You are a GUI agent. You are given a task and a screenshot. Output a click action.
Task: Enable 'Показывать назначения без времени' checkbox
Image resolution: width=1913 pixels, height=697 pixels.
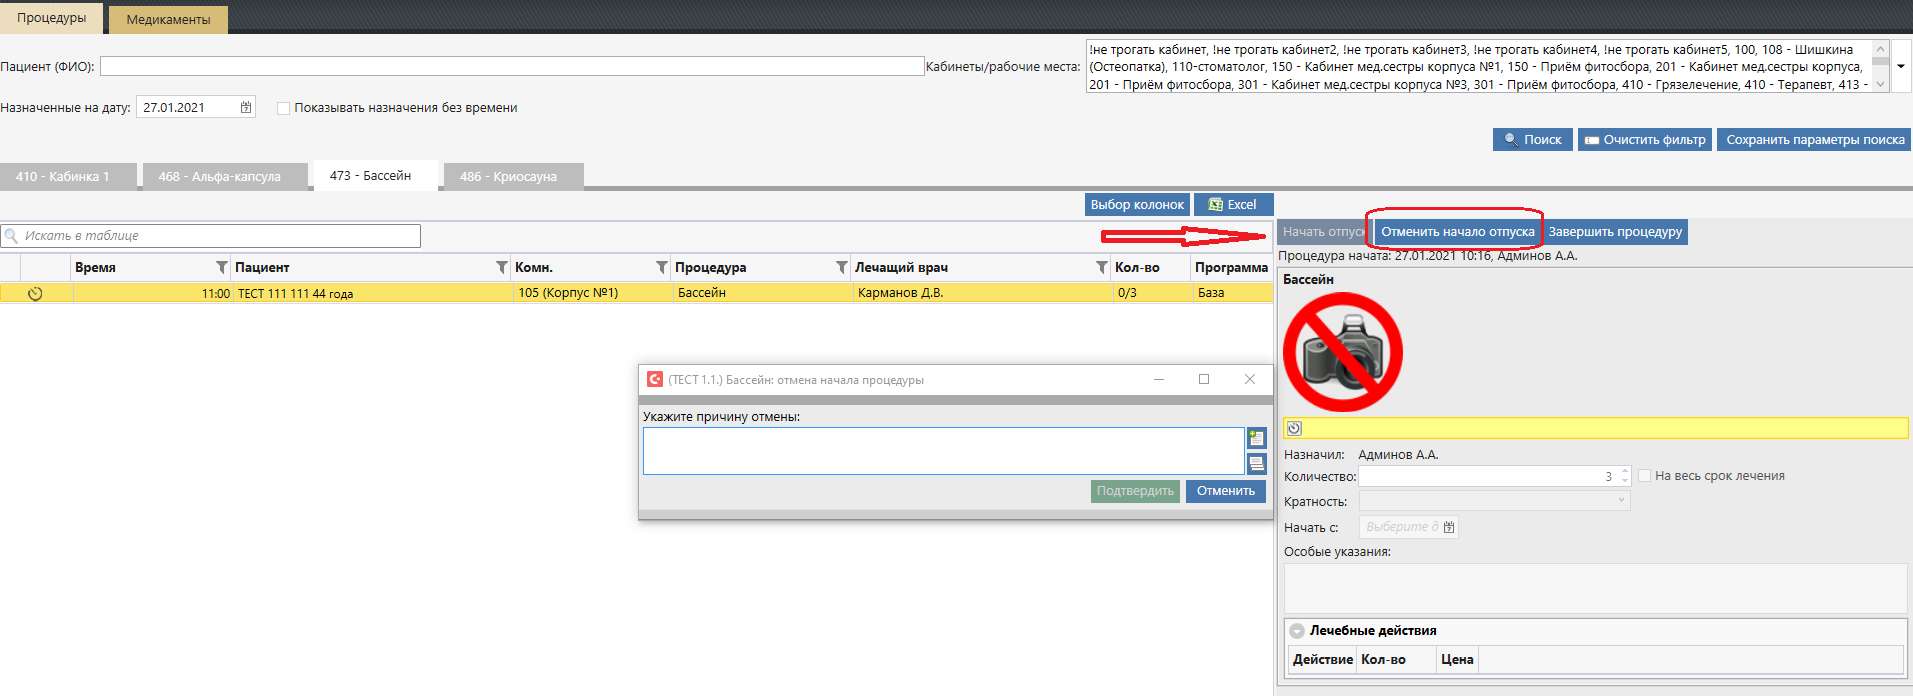click(x=284, y=108)
